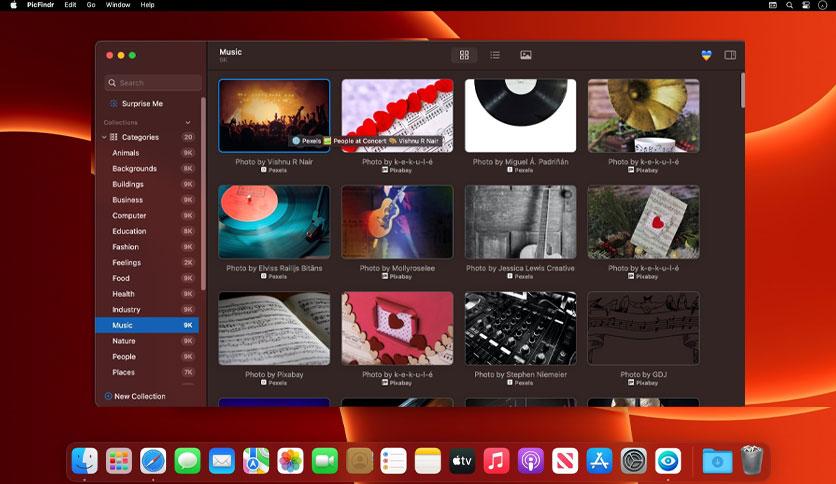Click the 'Photo by GDJ' caption

pos(644,374)
